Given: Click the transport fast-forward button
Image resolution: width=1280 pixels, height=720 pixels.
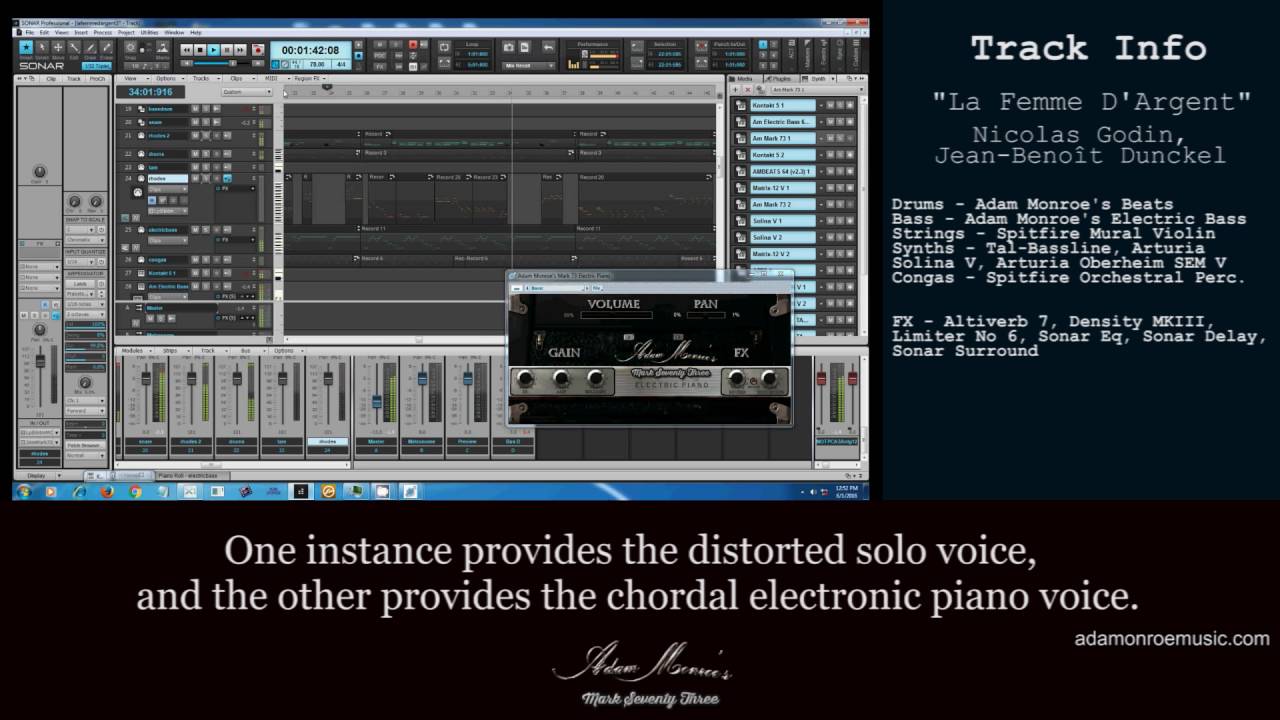Looking at the screenshot, I should 240,50.
